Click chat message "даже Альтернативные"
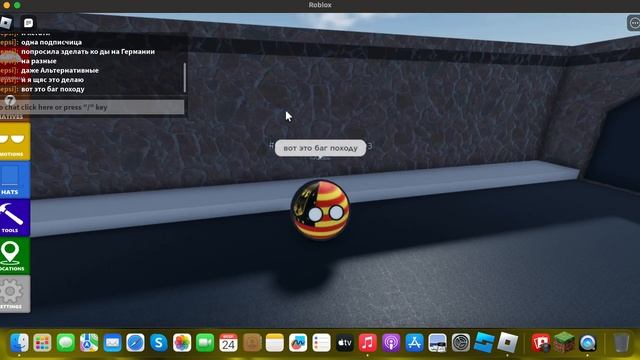This screenshot has width=640, height=360. click(60, 70)
